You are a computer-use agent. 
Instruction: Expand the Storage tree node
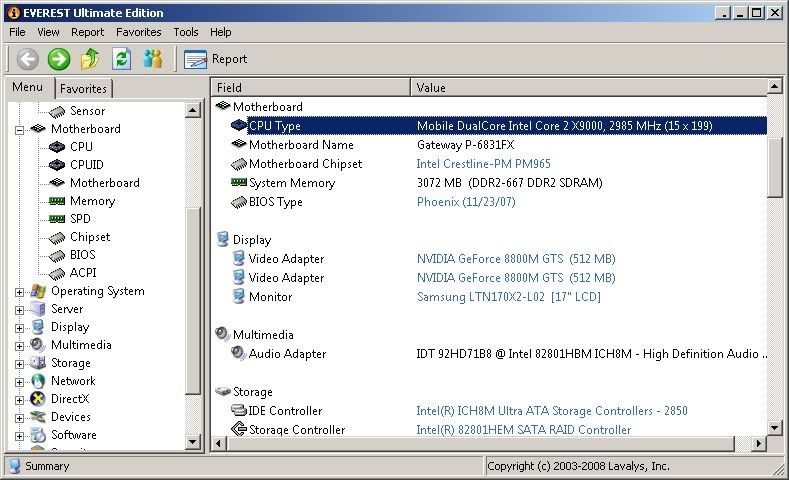pos(19,364)
